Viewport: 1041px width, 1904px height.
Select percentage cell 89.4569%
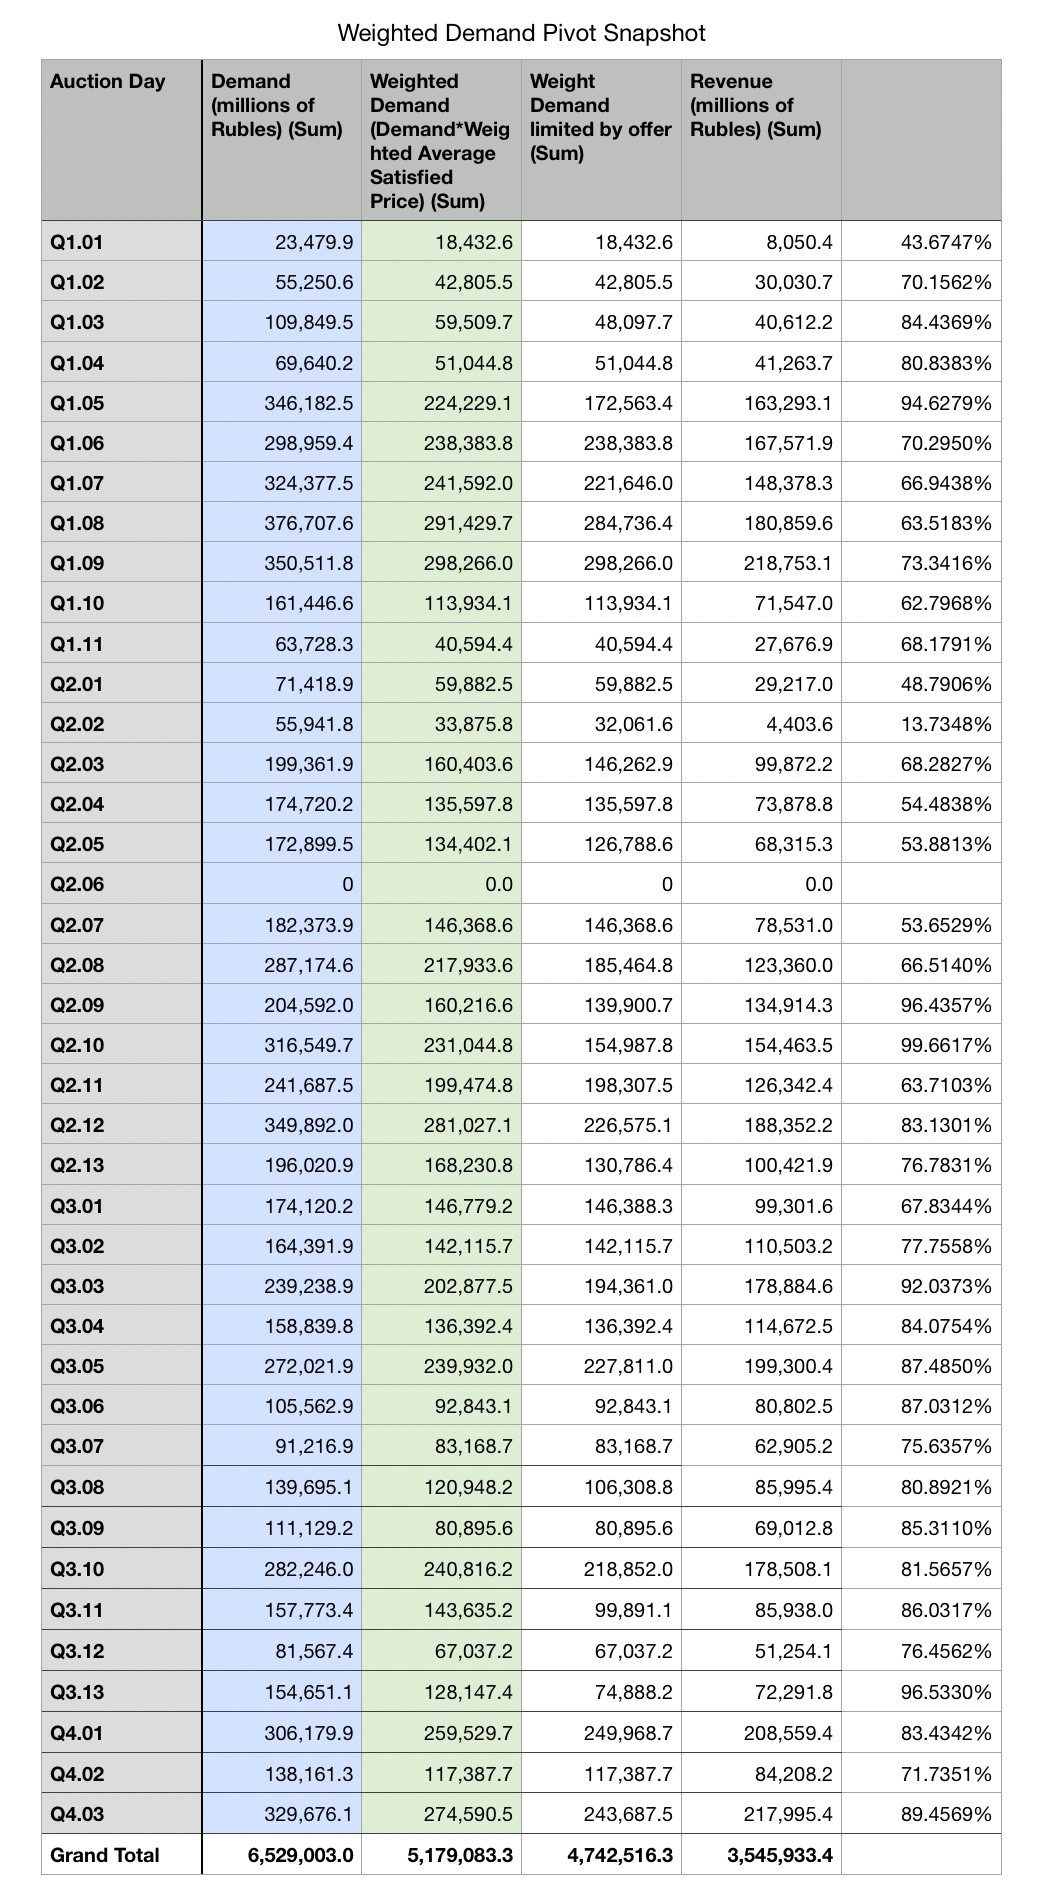922,1814
